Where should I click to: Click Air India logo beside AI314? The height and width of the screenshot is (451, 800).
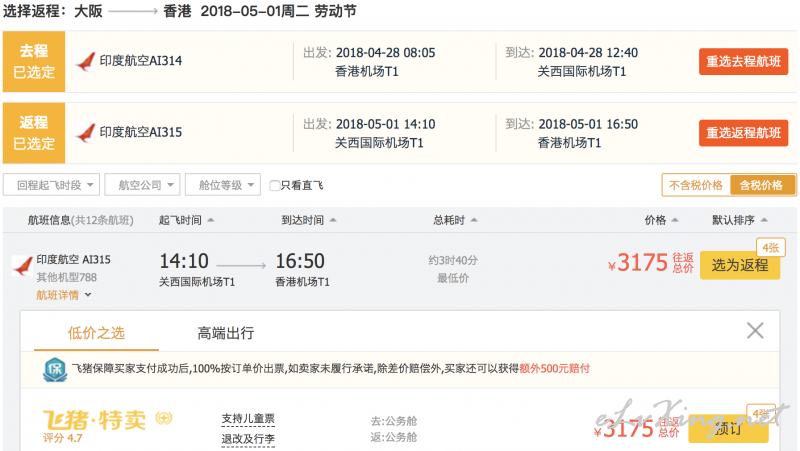85,61
